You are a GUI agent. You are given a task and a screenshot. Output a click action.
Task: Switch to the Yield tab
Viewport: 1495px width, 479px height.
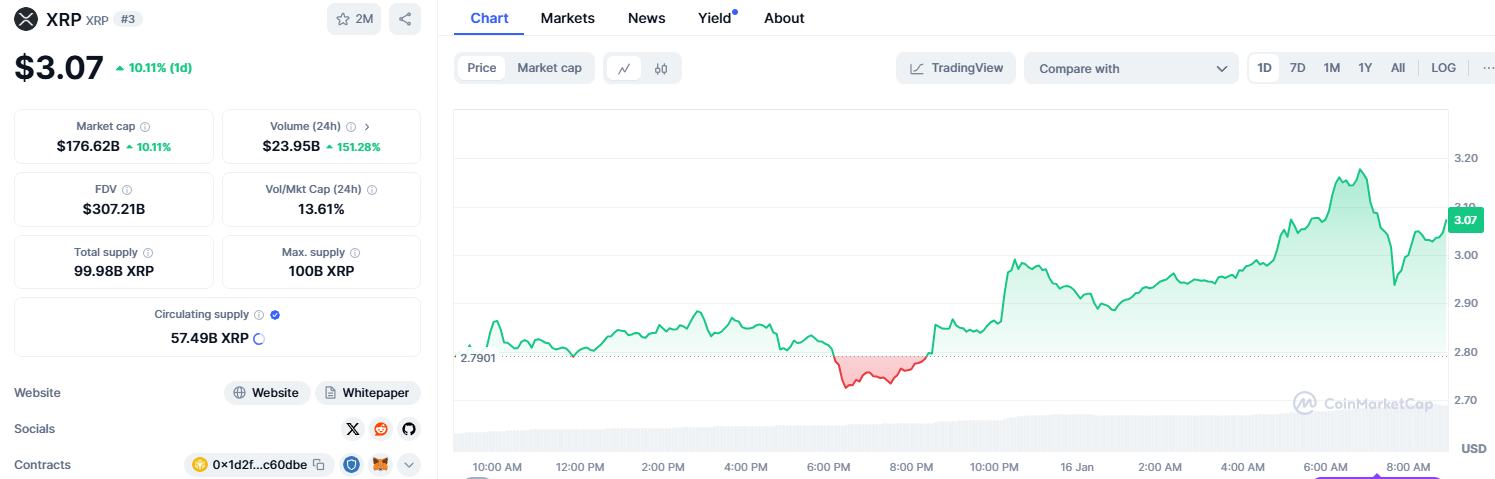click(717, 18)
